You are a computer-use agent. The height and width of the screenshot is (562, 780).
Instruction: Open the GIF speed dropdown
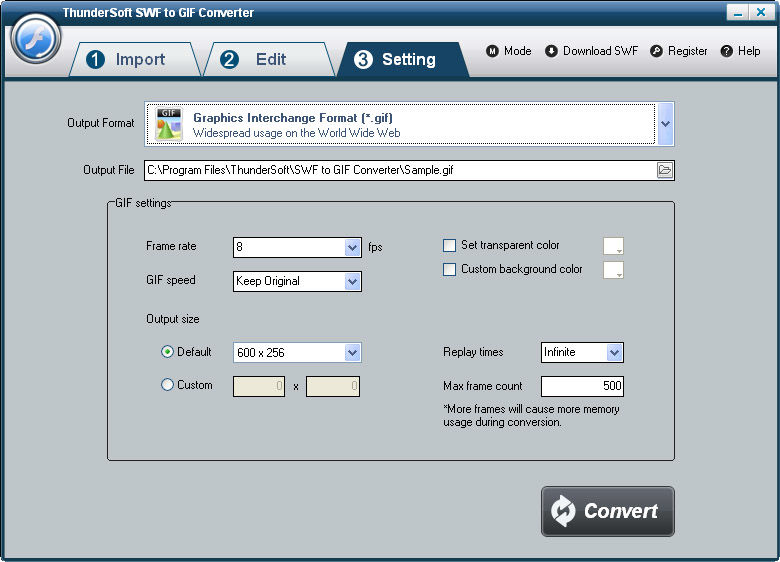352,282
